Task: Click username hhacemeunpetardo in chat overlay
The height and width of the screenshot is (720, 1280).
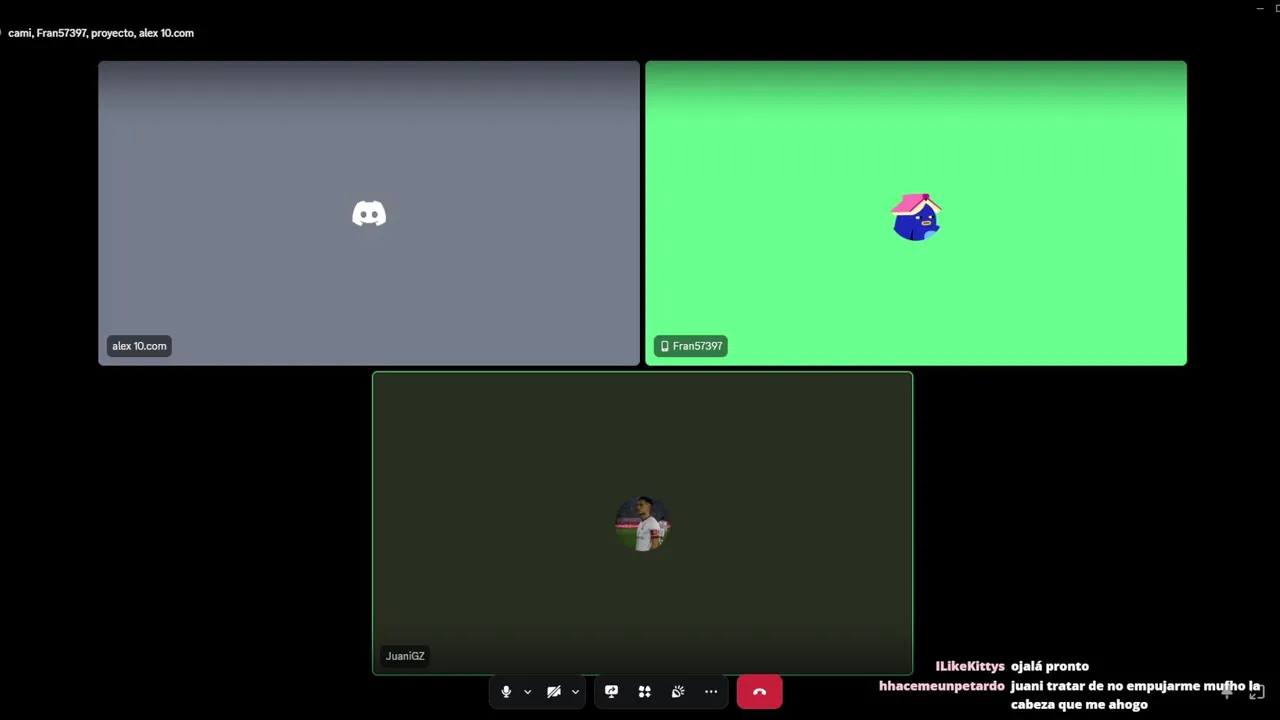Action: pos(942,686)
